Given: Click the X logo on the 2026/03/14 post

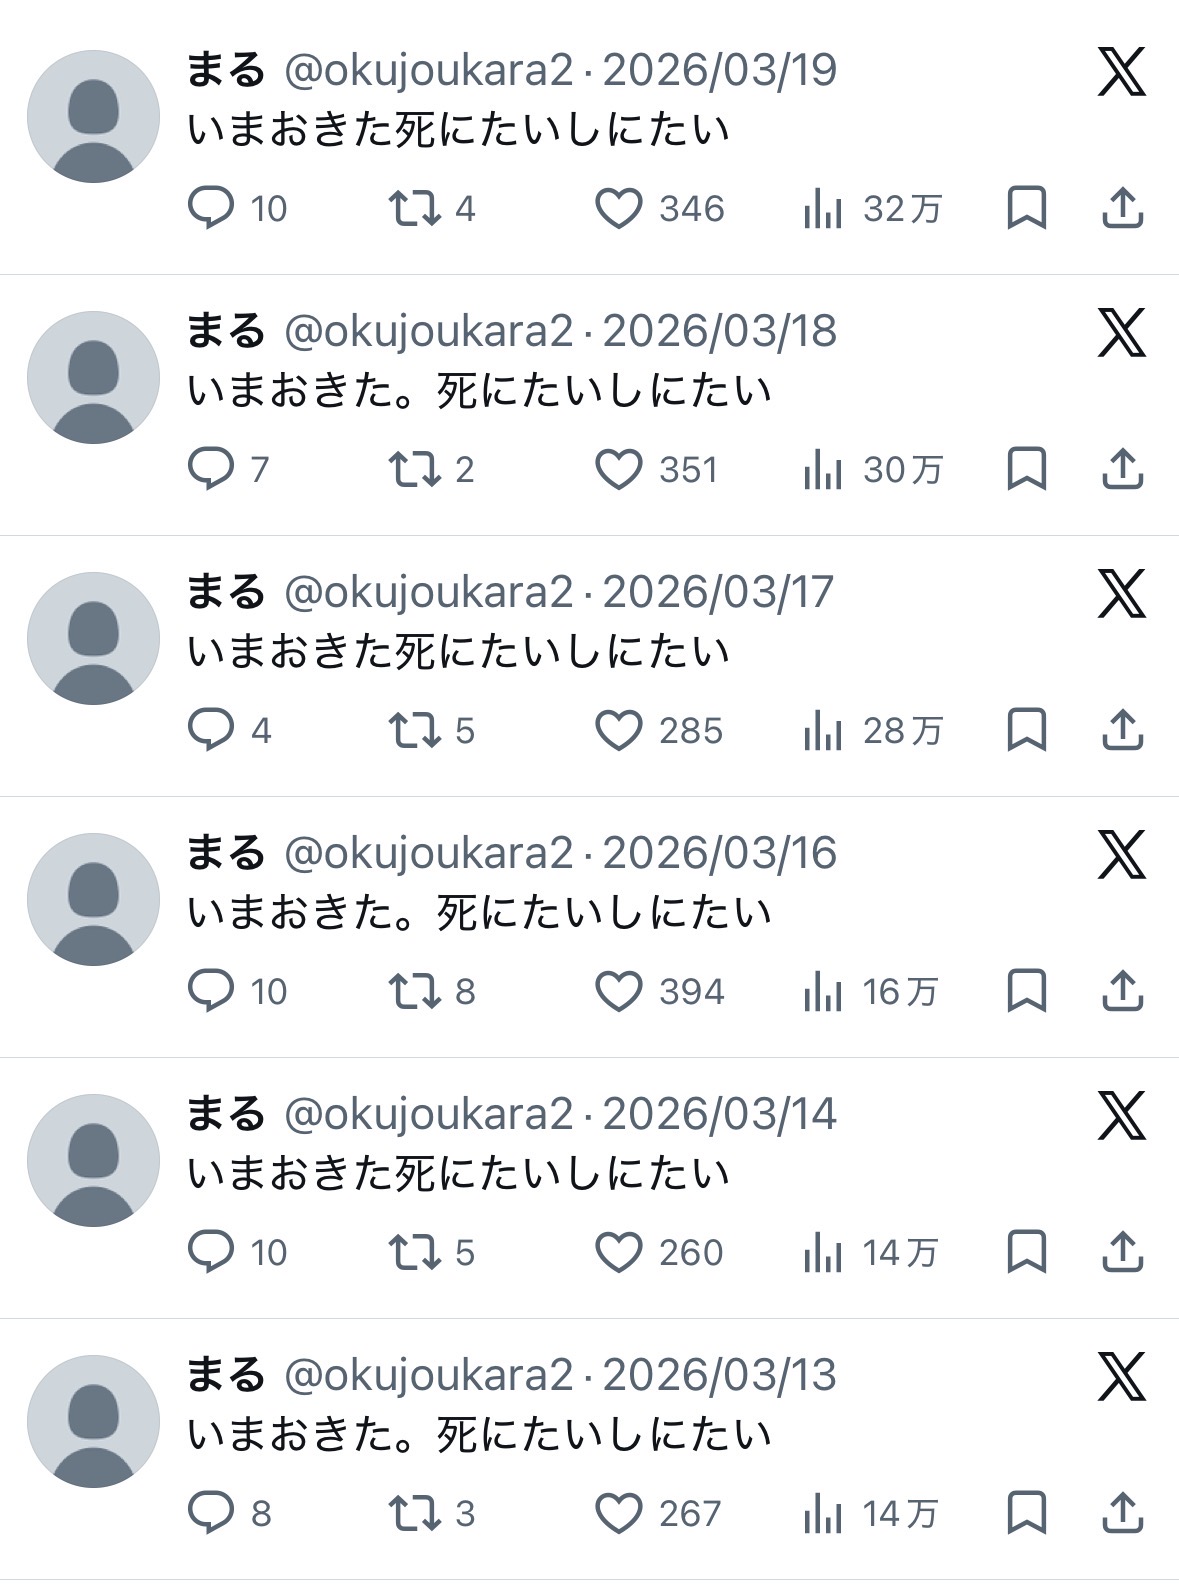Looking at the screenshot, I should 1121,1116.
